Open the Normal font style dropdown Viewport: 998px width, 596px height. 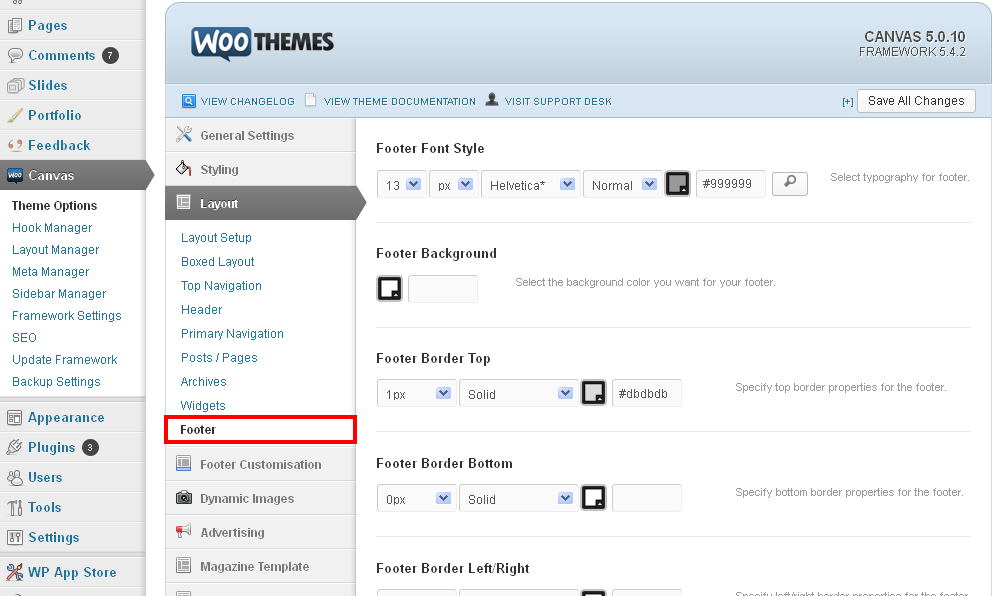(622, 185)
